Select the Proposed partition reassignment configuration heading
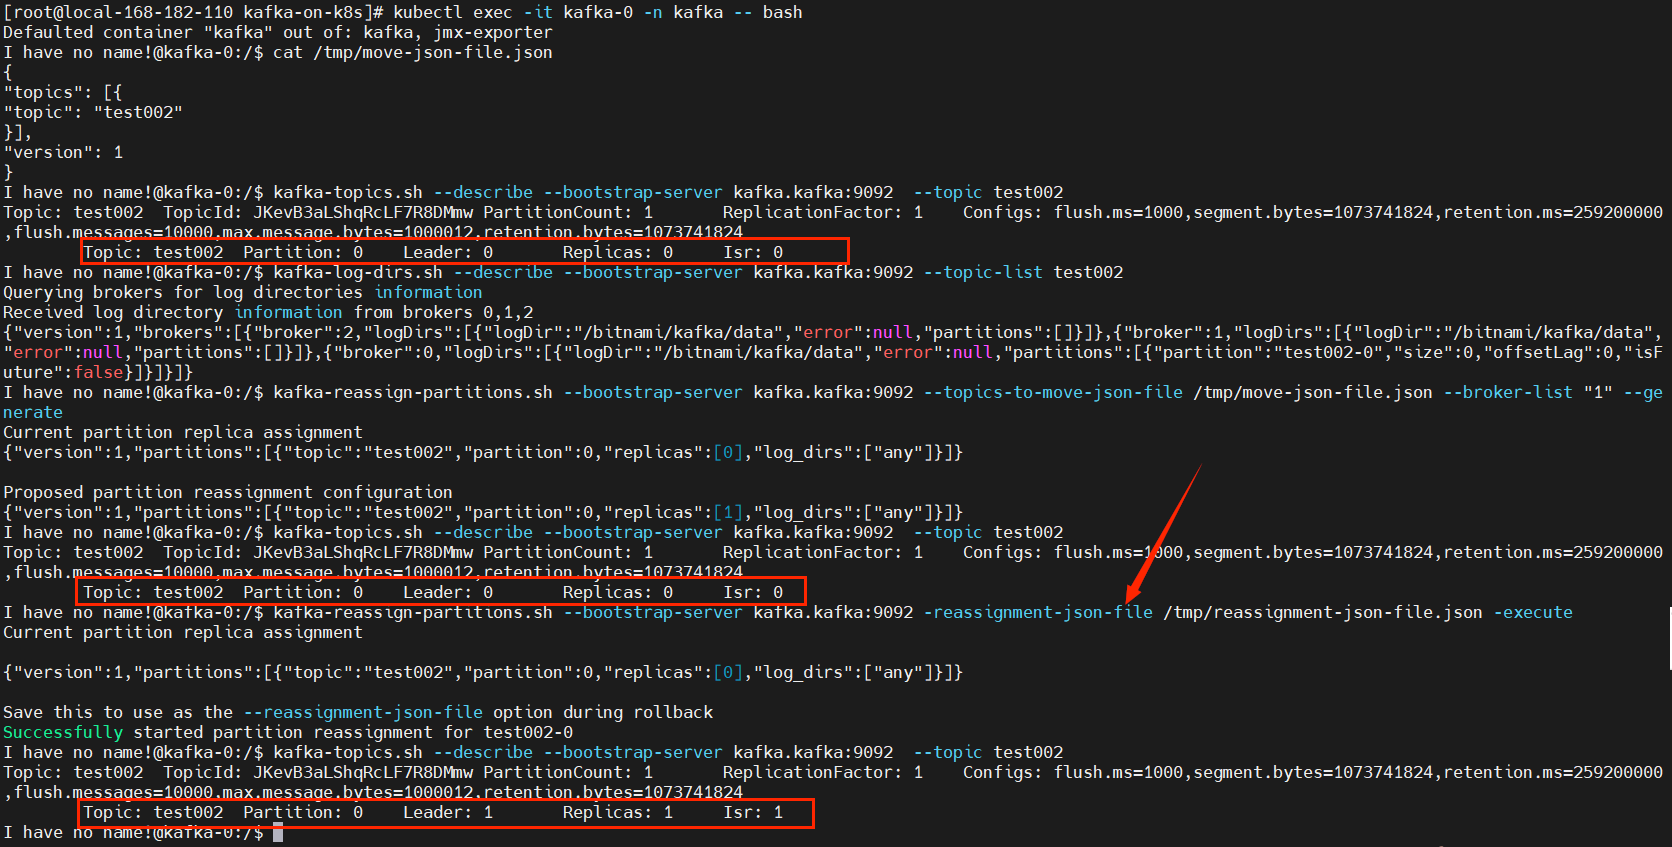The image size is (1672, 847). [228, 492]
